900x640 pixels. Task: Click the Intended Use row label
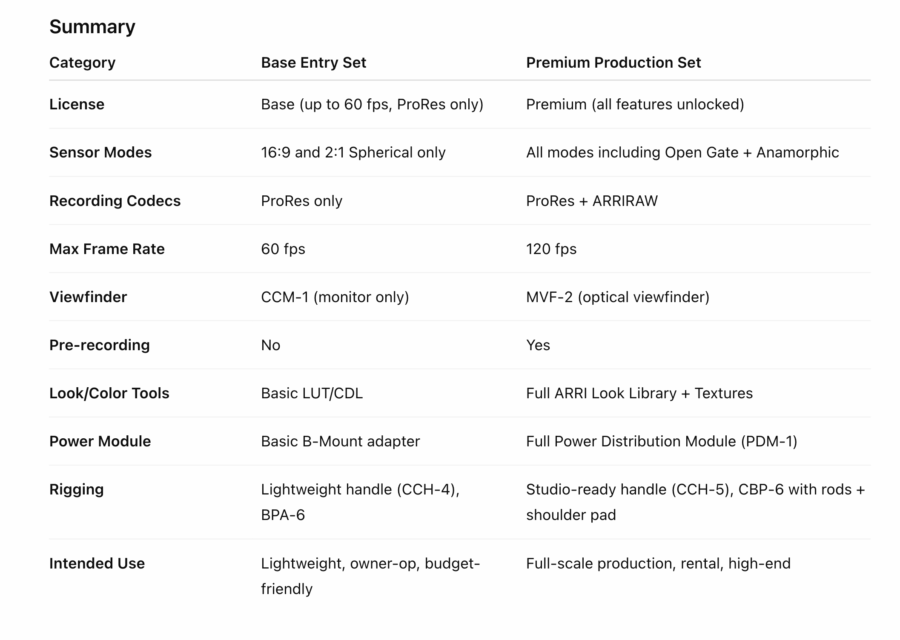tap(97, 563)
